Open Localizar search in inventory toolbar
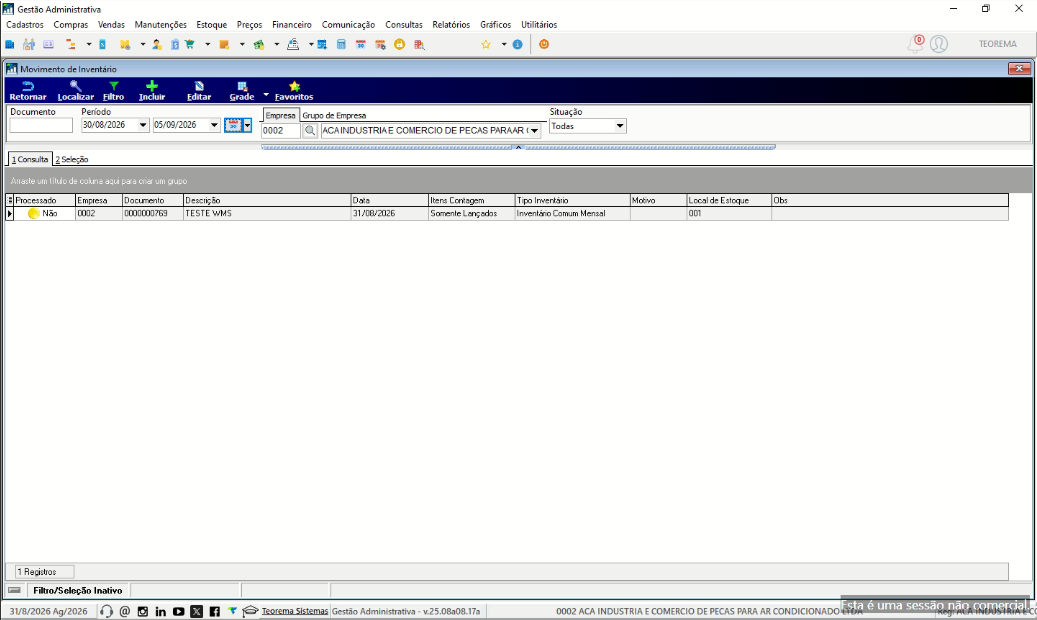Screen dimensions: 1037x620 (75, 91)
